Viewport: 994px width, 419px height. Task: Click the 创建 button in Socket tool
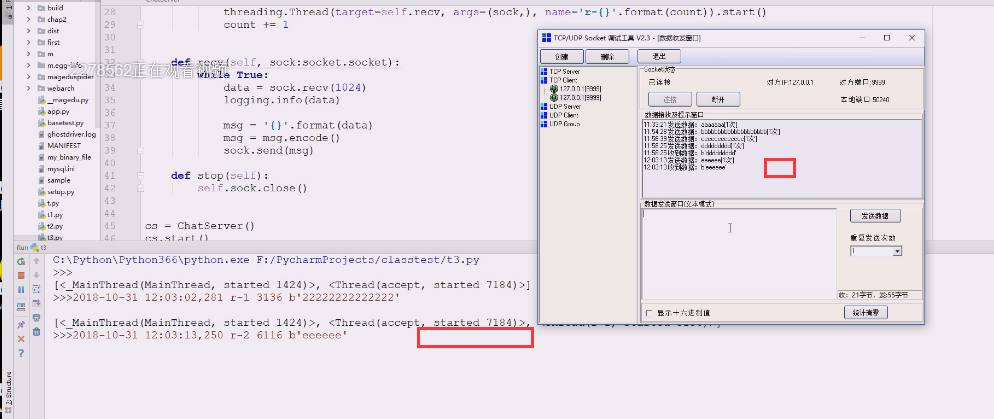[x=561, y=56]
